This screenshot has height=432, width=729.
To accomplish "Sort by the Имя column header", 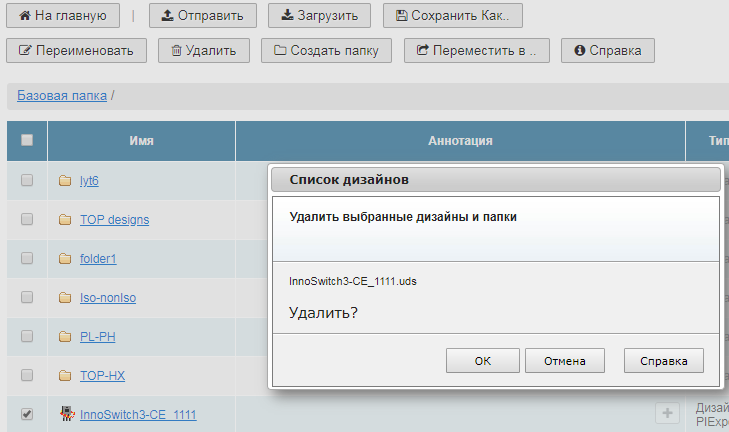I will click(141, 141).
